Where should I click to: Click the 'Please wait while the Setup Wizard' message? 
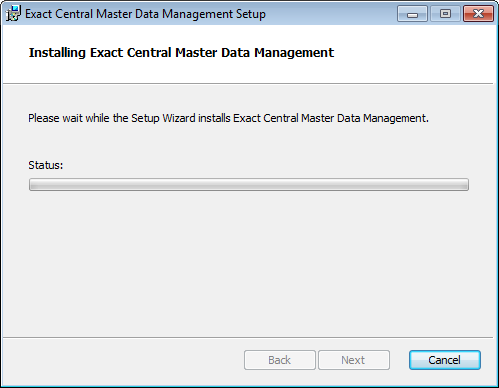(x=228, y=118)
